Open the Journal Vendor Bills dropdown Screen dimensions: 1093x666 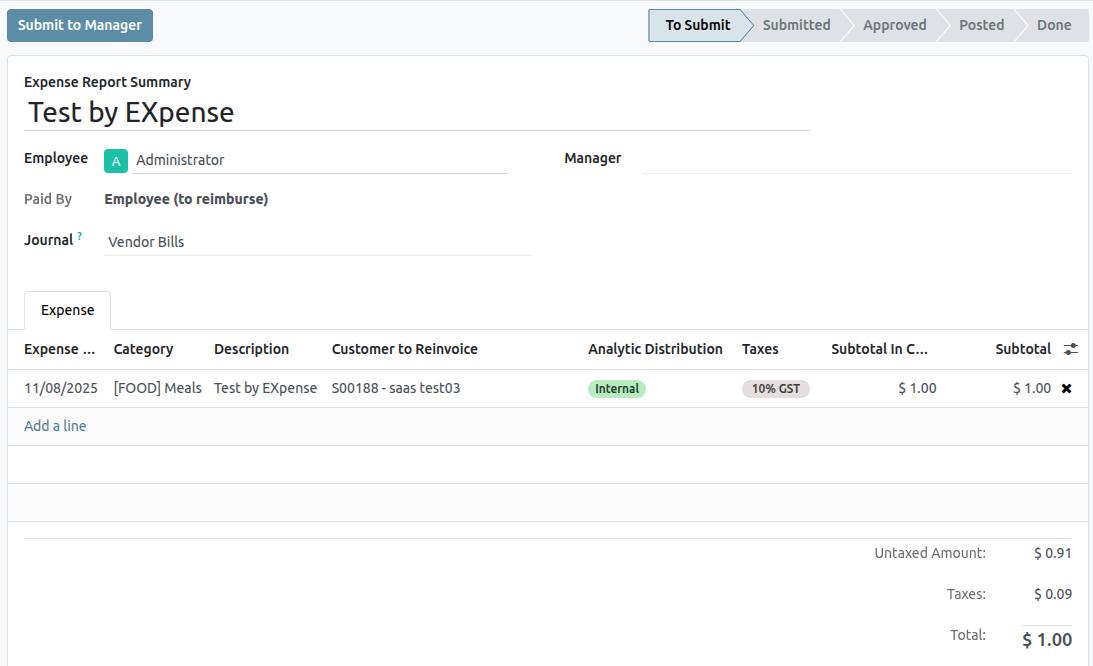click(317, 241)
